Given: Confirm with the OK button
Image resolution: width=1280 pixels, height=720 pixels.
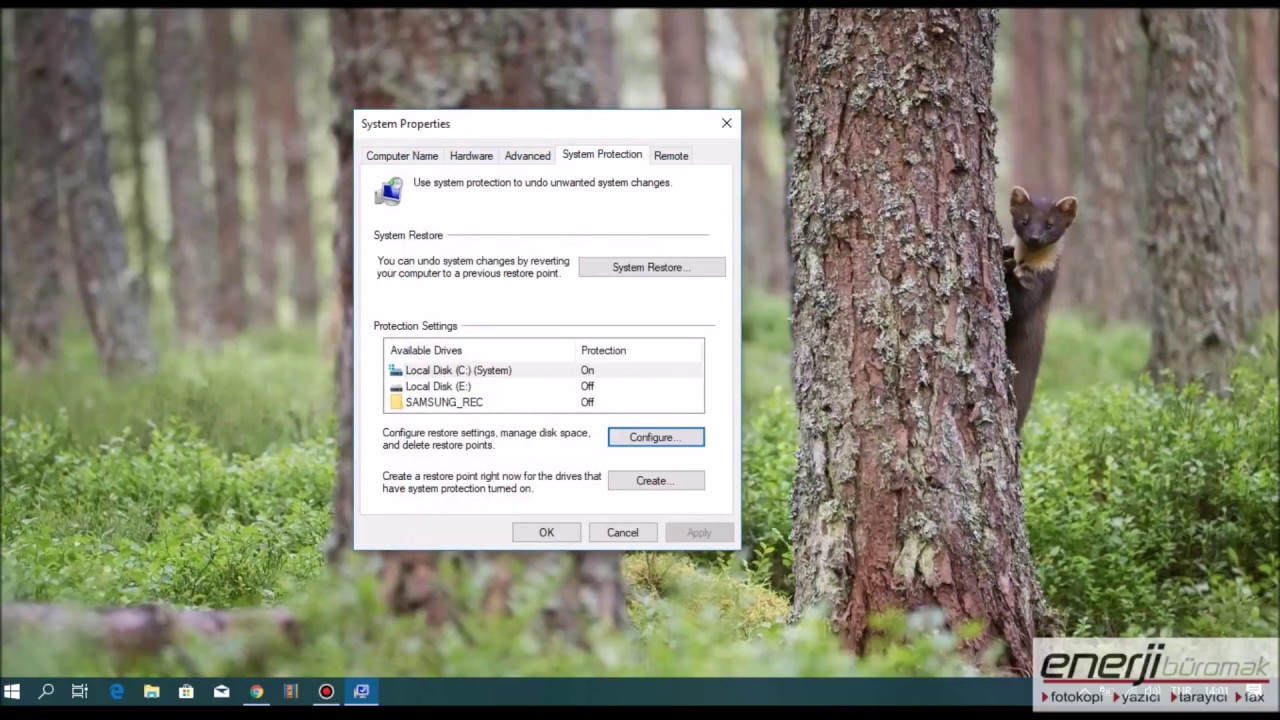Looking at the screenshot, I should 546,533.
